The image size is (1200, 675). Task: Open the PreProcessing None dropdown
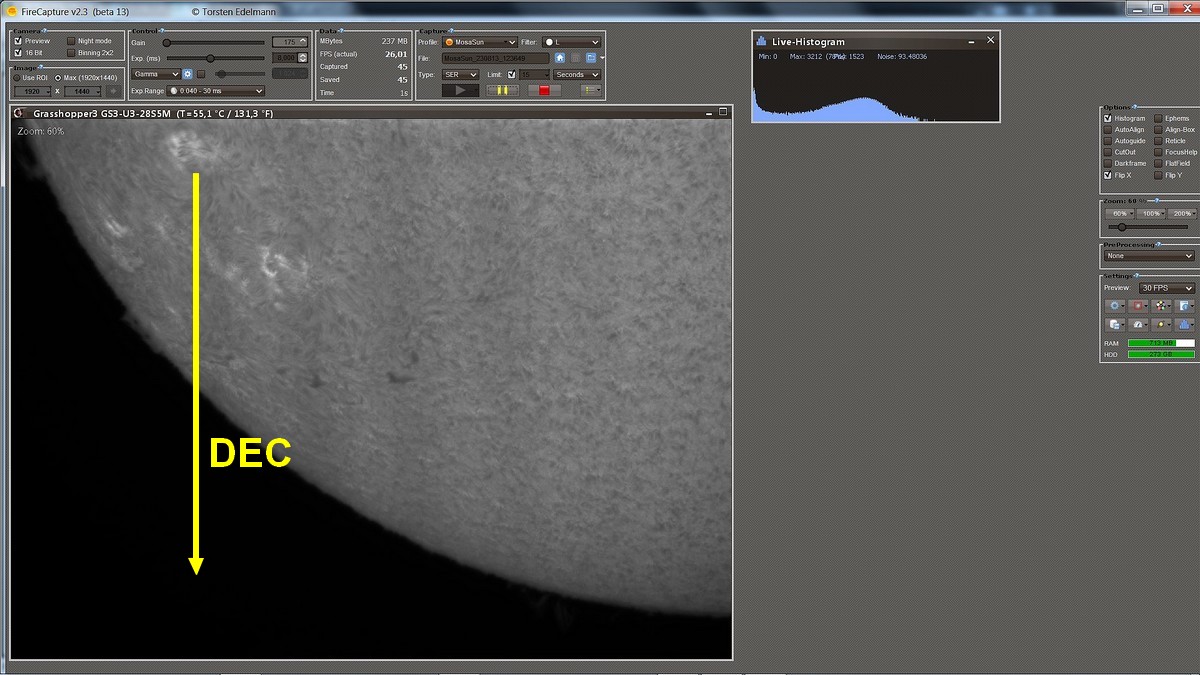click(x=1149, y=256)
